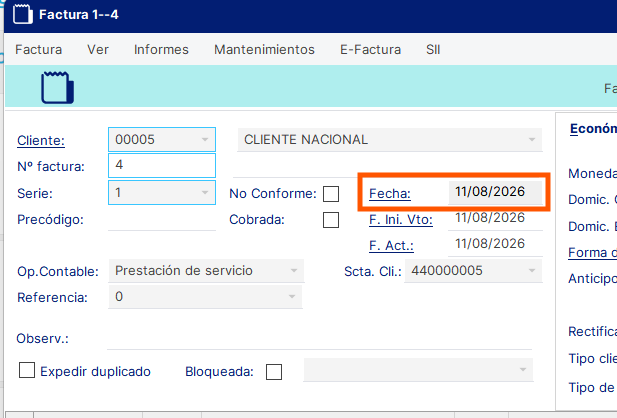Click the Fecha date field 11/08/2026

[495, 192]
